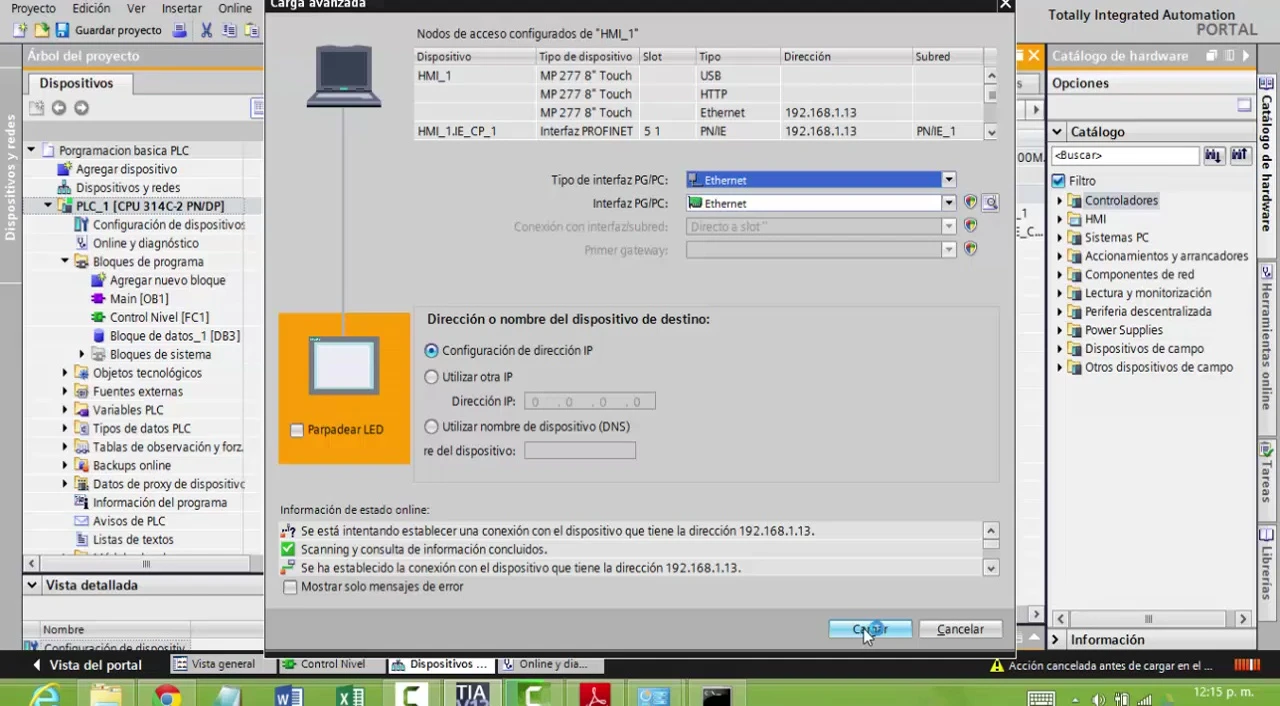Screen dimensions: 1280x706
Task: Expand HMI catalog folder
Action: (1060, 219)
